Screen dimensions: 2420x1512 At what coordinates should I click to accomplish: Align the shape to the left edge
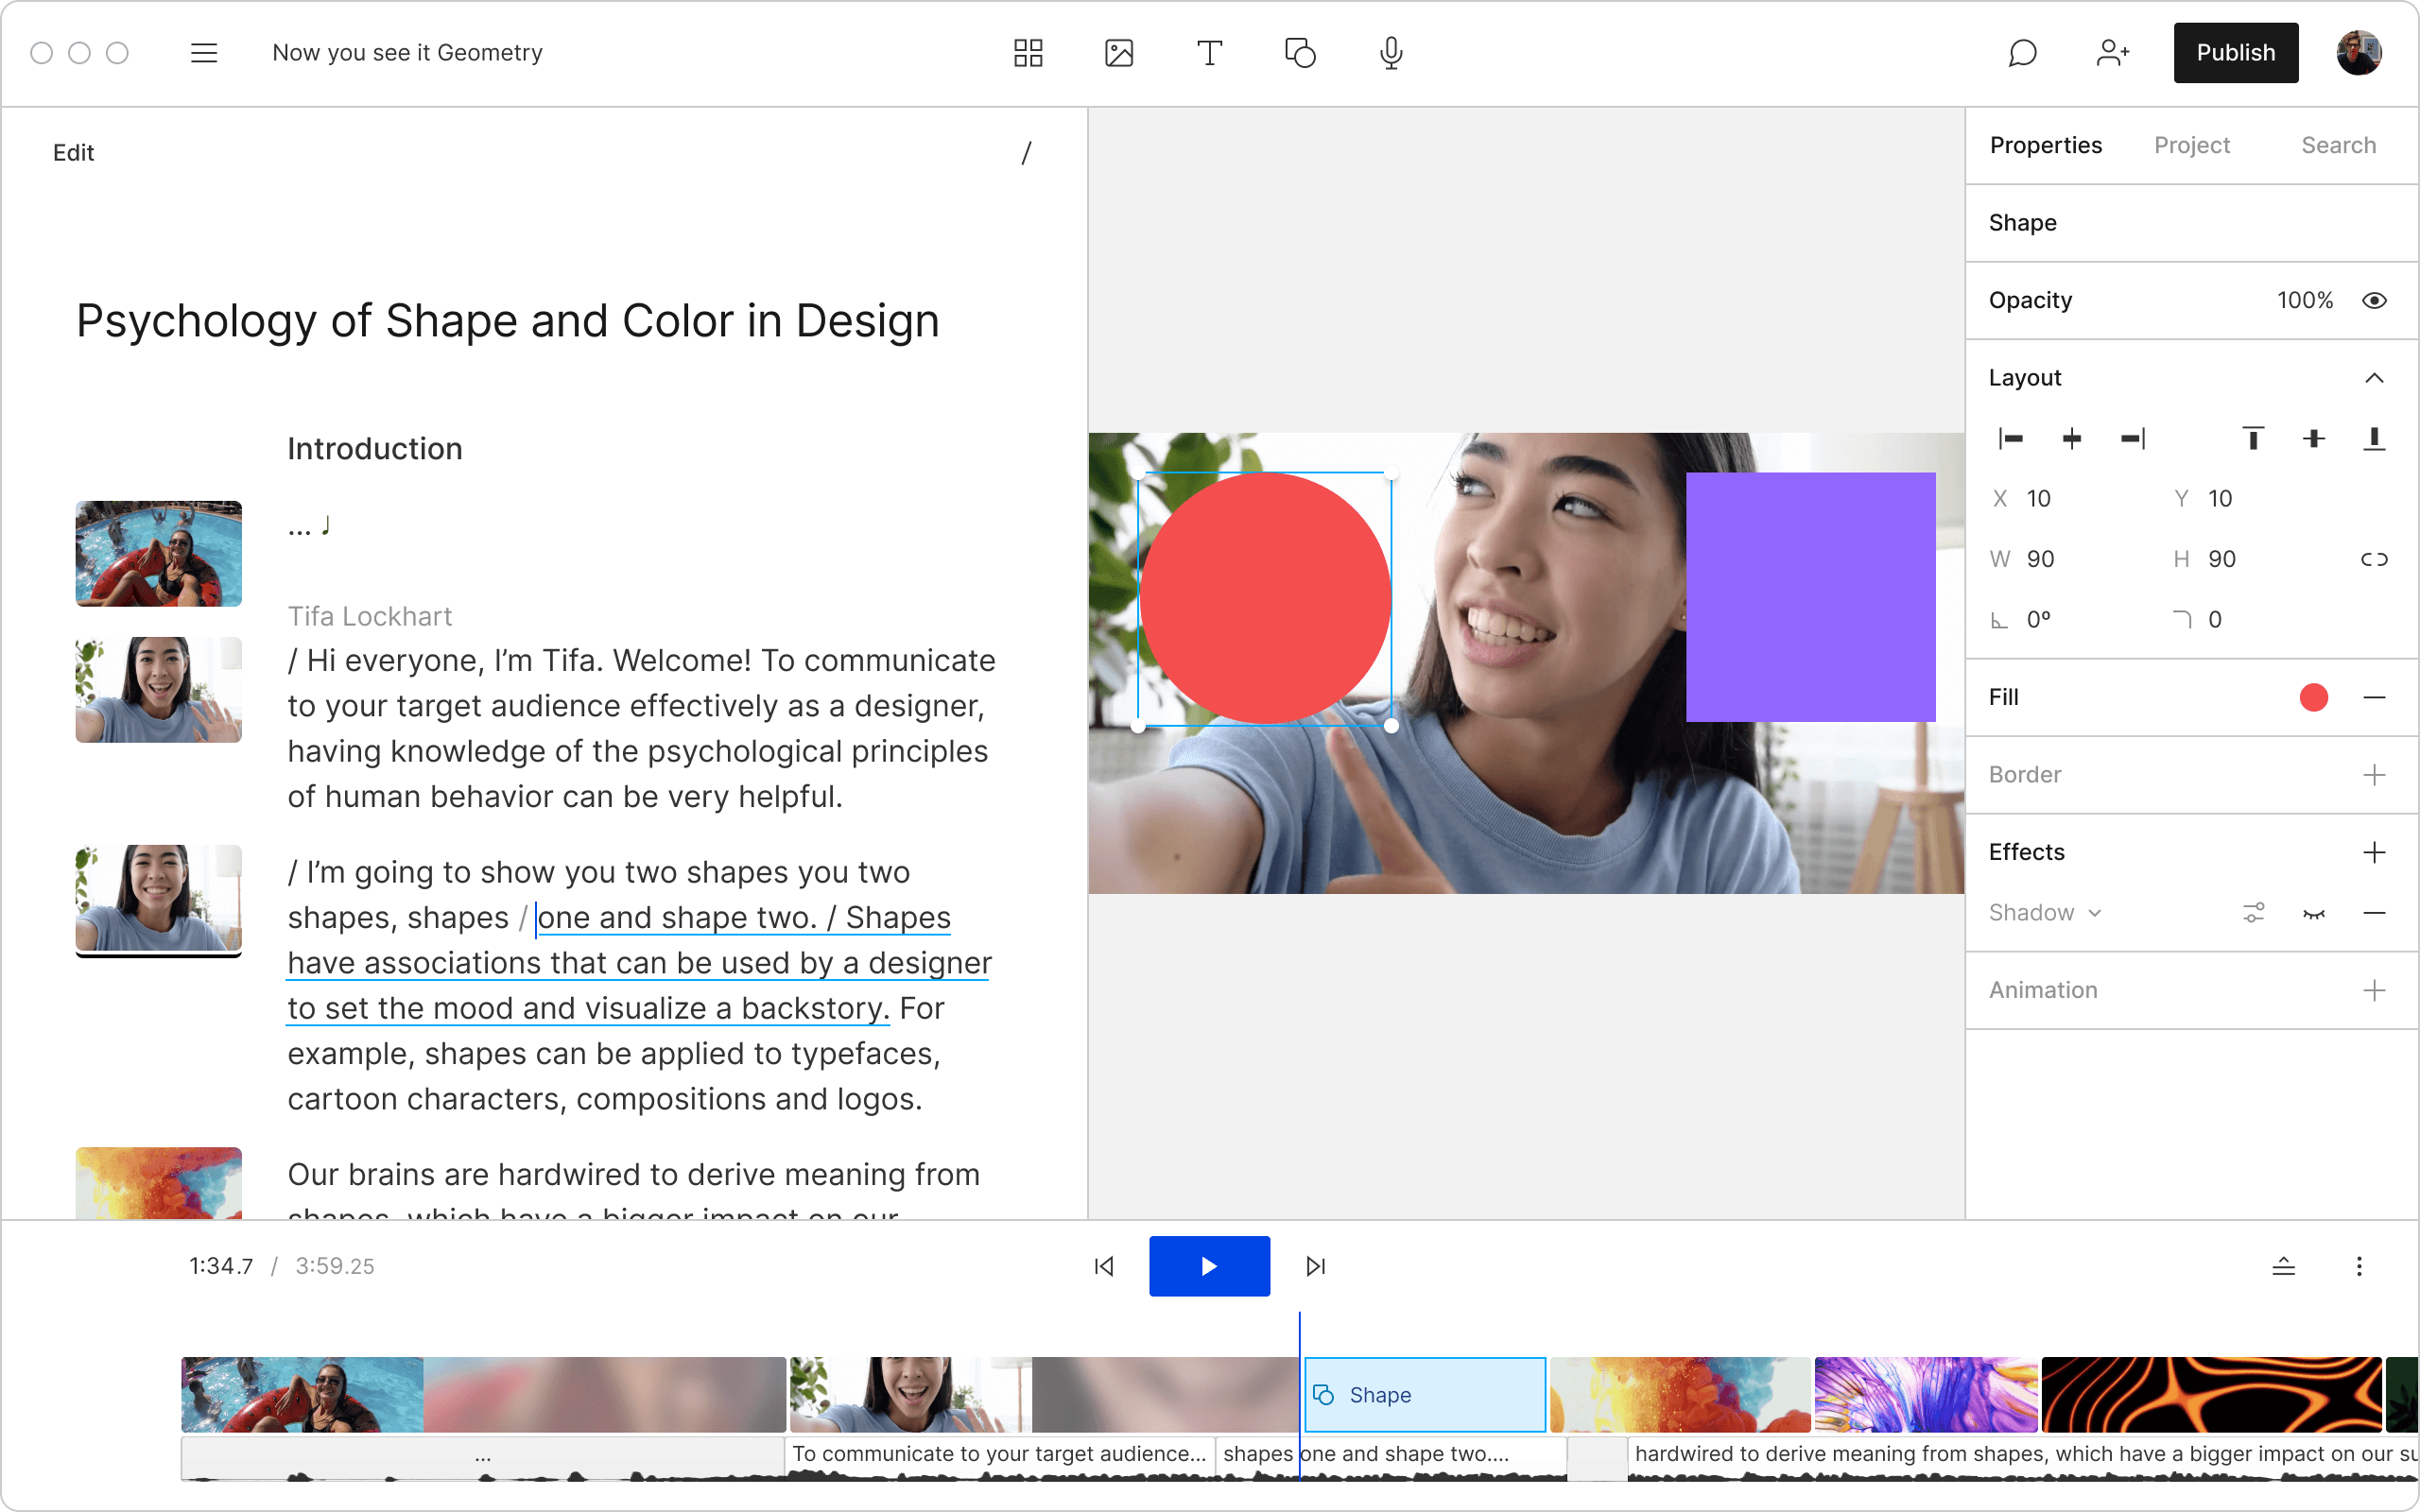[2010, 438]
